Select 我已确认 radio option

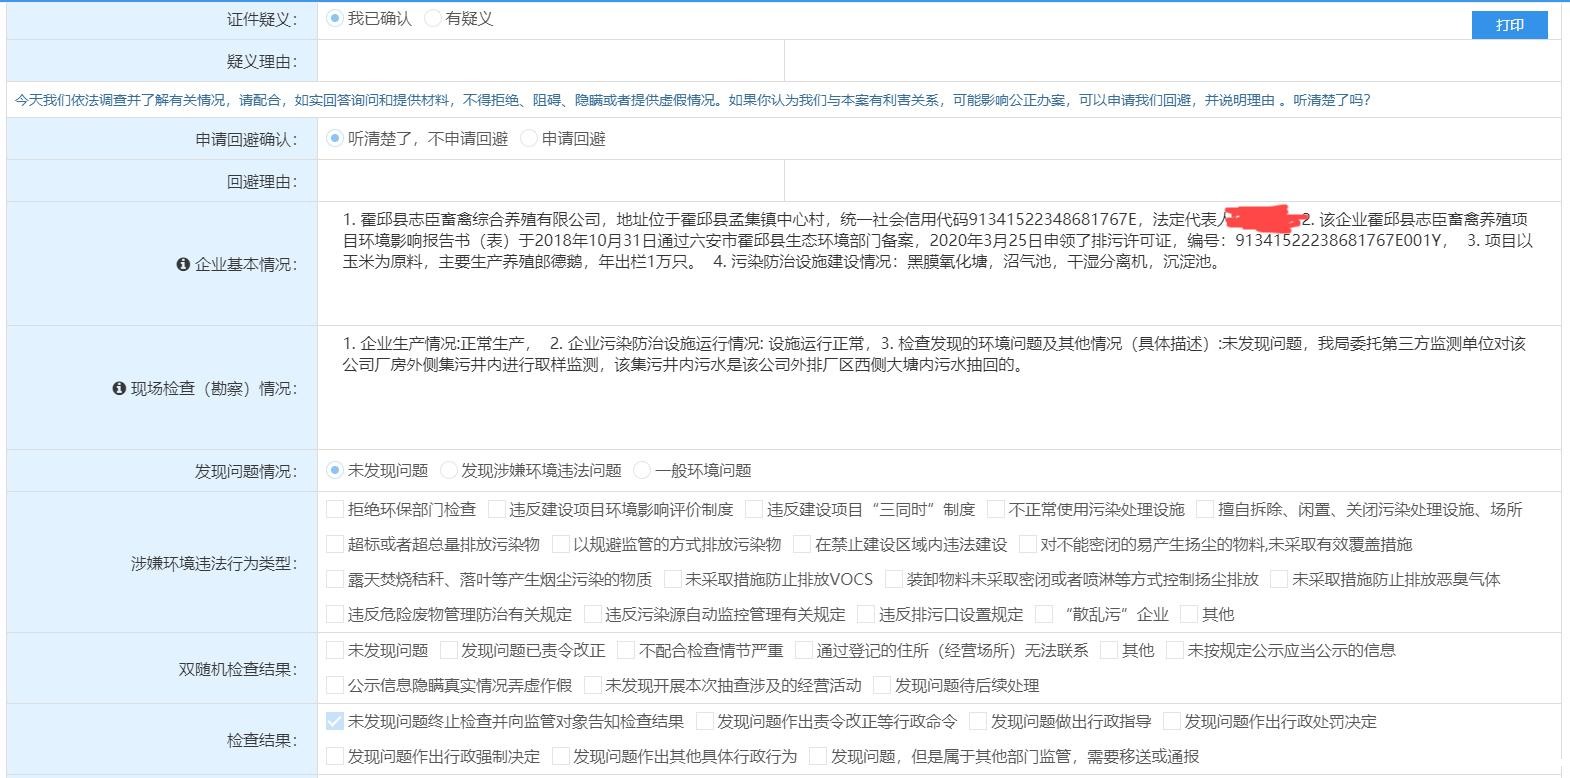tap(335, 19)
